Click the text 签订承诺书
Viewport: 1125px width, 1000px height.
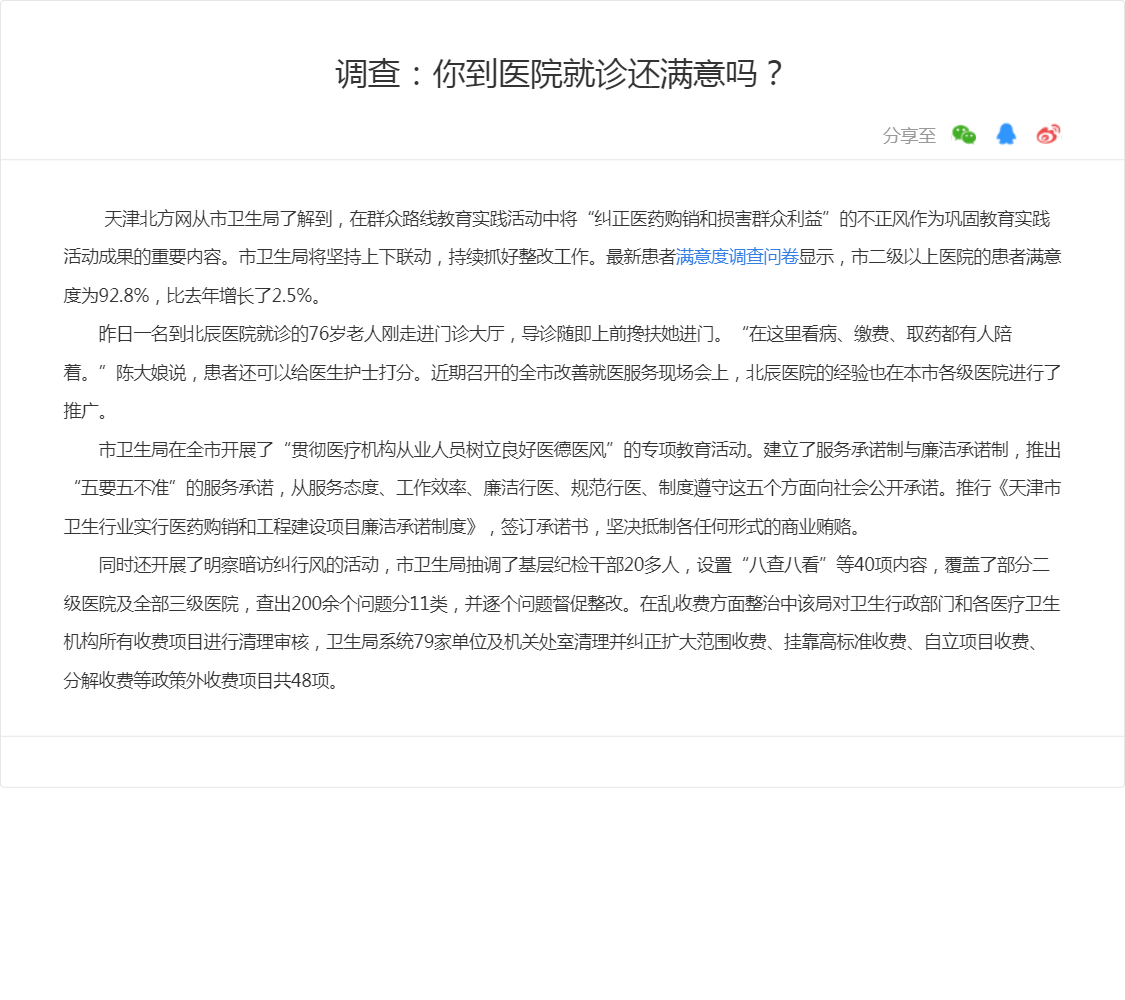(545, 527)
